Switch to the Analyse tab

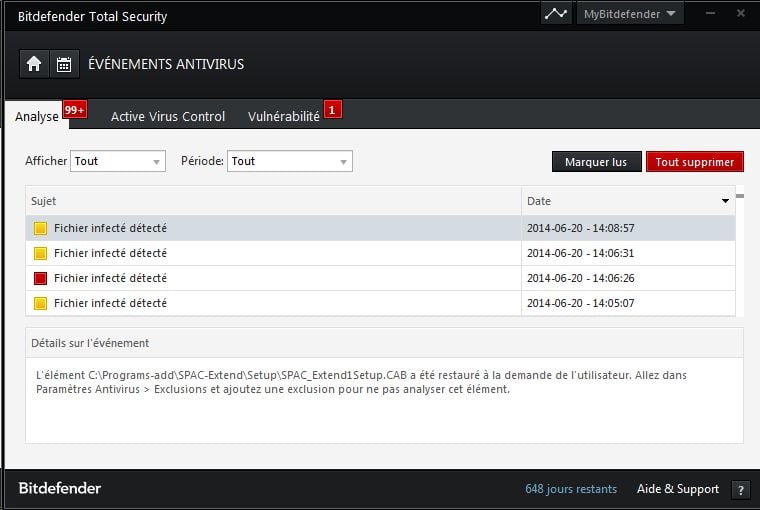coord(37,116)
